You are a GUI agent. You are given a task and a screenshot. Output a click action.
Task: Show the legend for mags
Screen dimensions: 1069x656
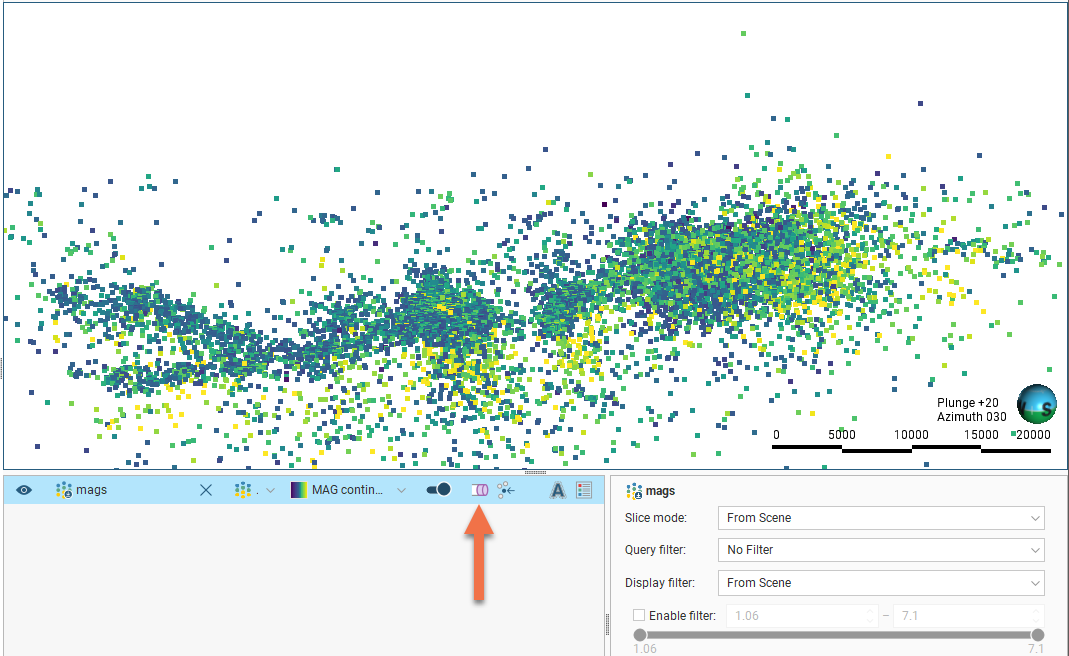click(584, 490)
